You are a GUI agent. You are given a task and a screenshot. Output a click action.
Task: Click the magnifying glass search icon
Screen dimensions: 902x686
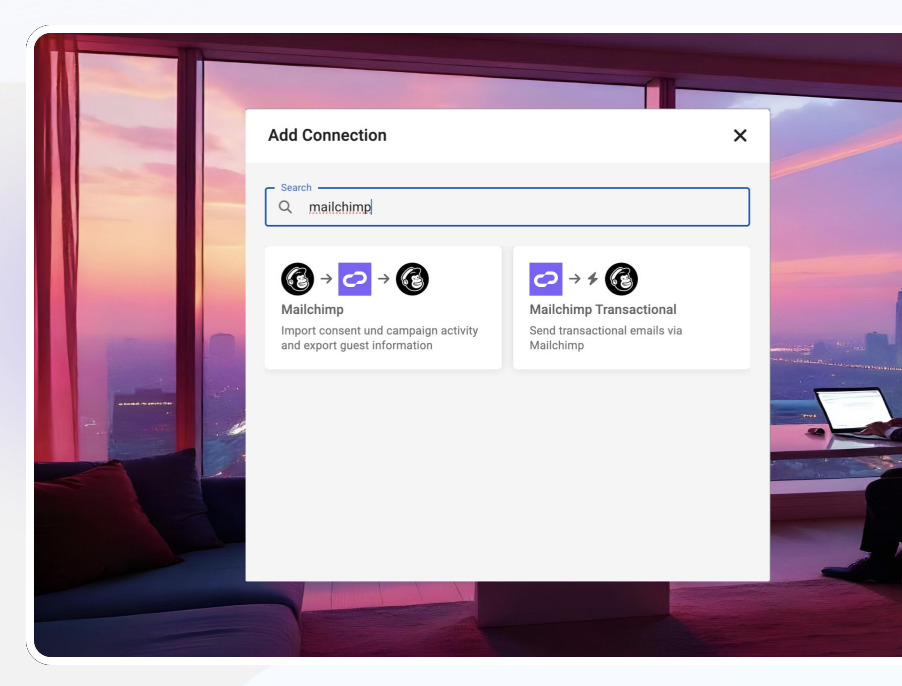[x=286, y=207]
